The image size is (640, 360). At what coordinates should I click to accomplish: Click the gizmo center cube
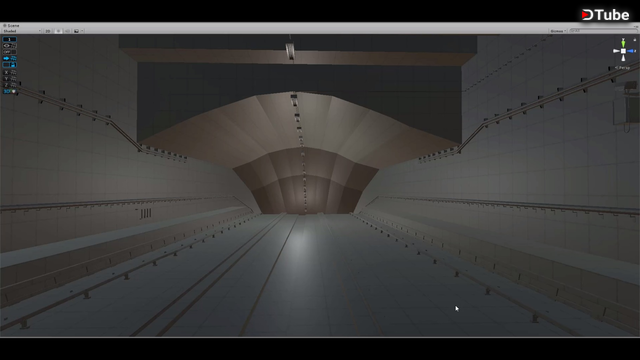[x=623, y=51]
